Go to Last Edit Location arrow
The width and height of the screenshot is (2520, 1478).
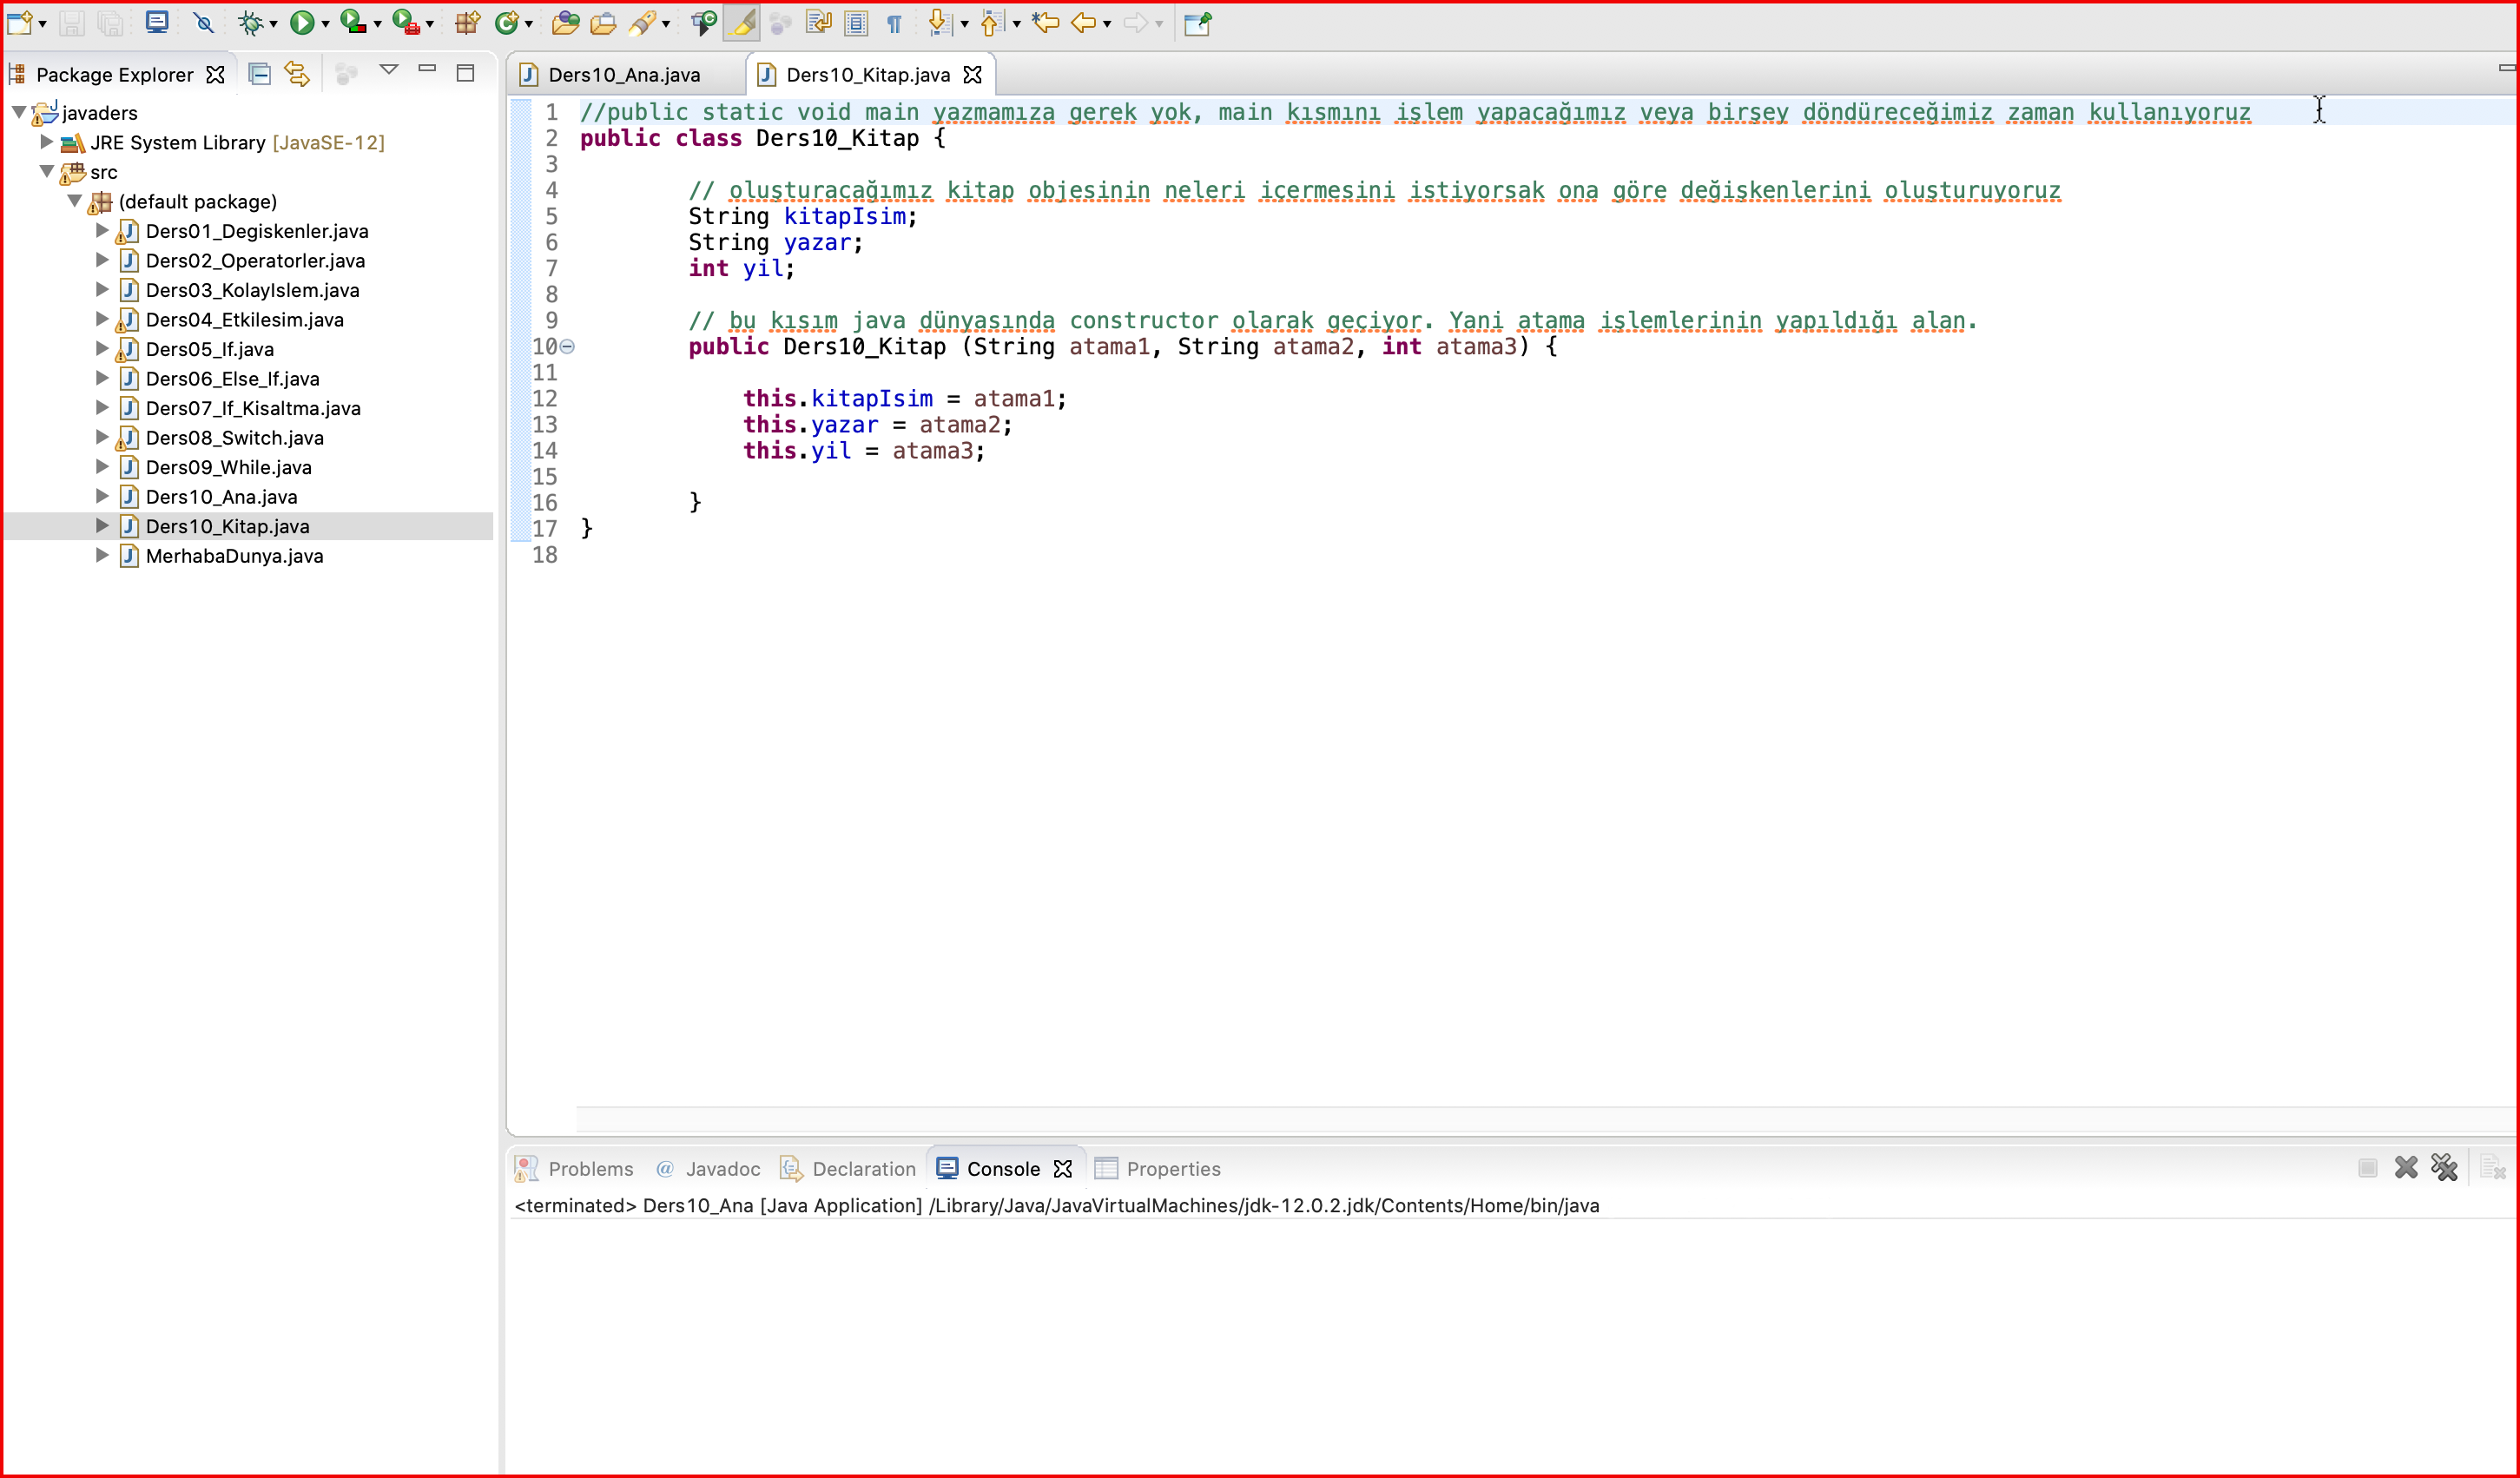tap(1046, 23)
